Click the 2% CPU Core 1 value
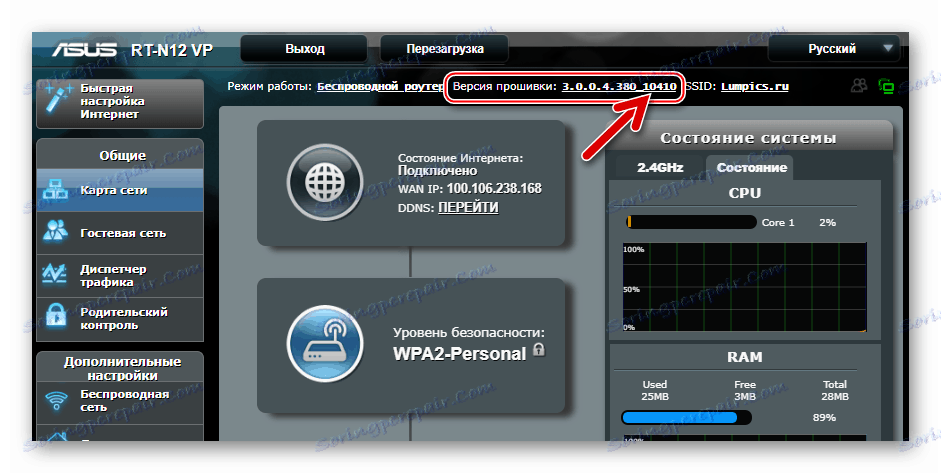 coord(828,222)
